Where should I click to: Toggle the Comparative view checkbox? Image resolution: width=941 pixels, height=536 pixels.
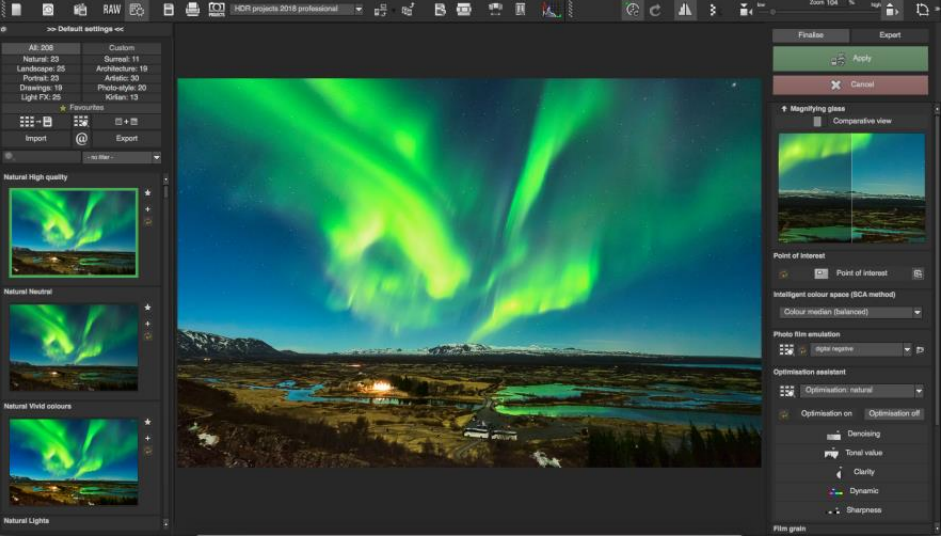pos(817,121)
